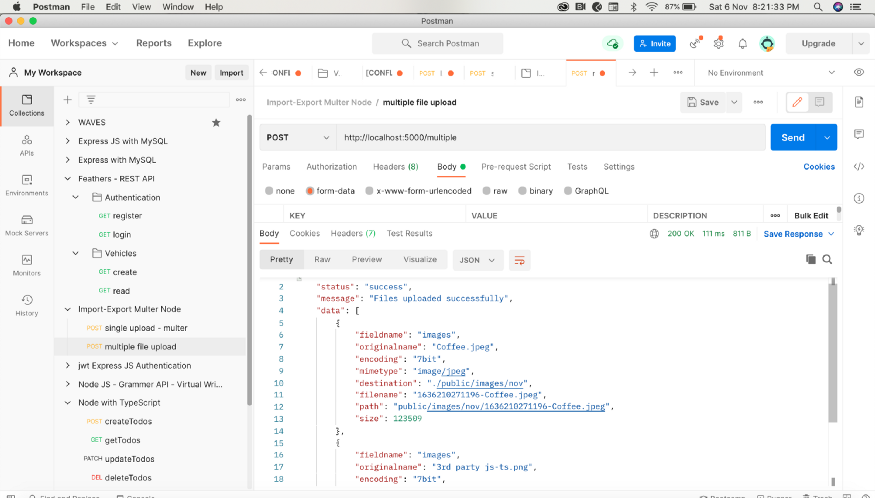Click Bulk Edit in form-data table
The width and height of the screenshot is (875, 498).
[811, 216]
